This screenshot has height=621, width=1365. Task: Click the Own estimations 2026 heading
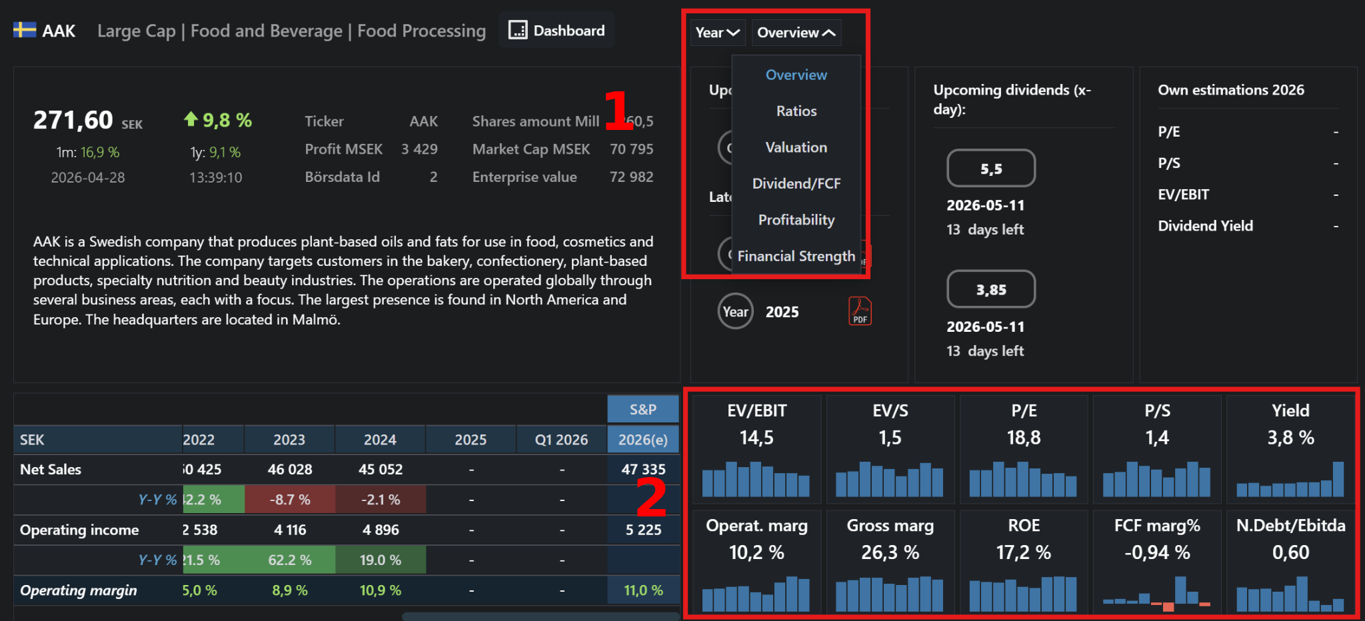click(x=1231, y=90)
